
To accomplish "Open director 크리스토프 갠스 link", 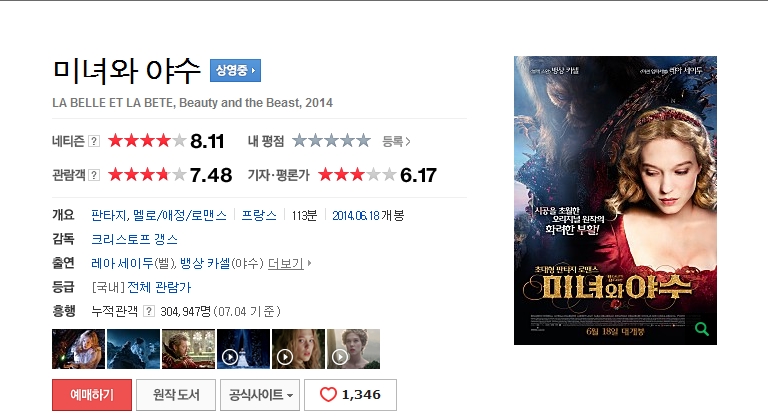I will [x=134, y=240].
